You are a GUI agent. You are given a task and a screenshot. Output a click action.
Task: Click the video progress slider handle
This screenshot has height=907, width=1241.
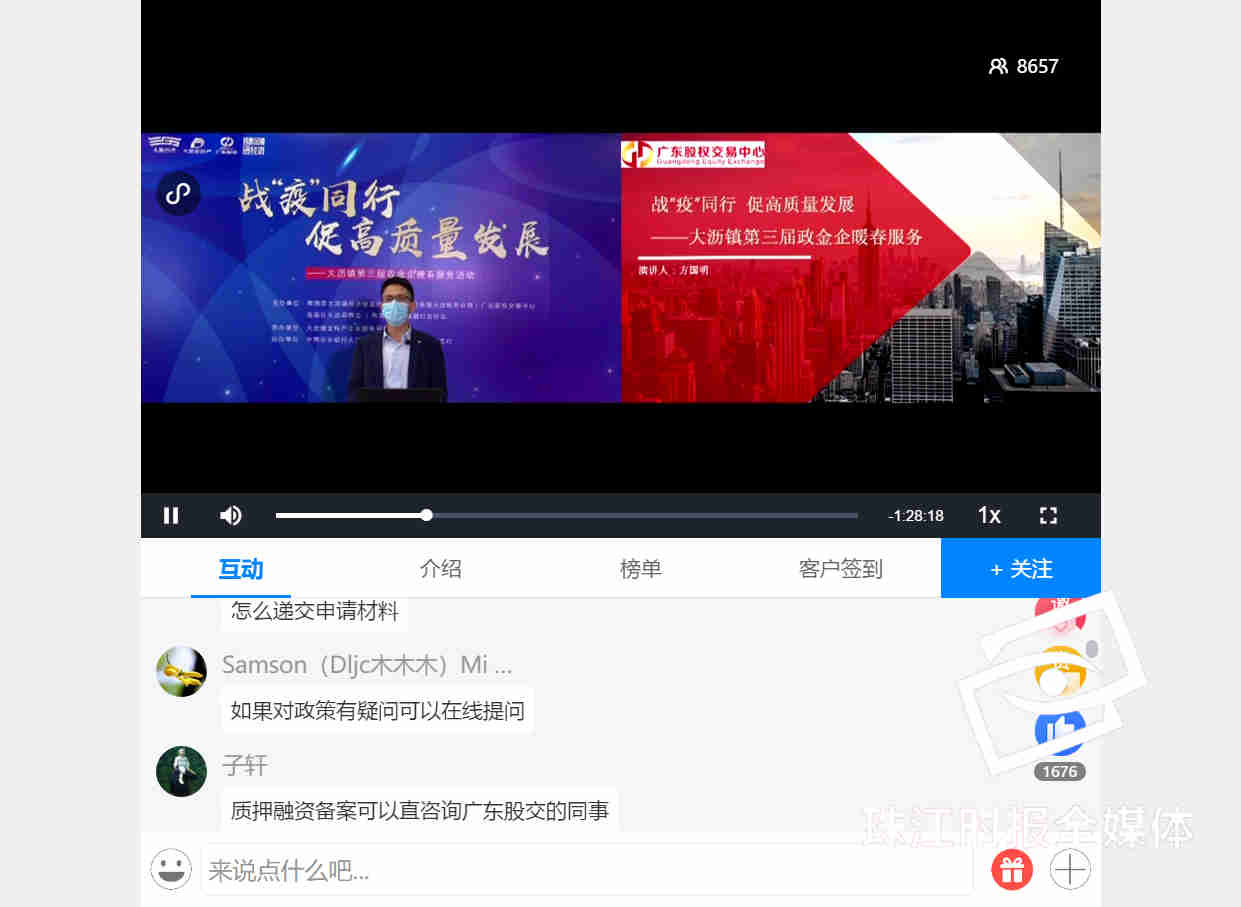tap(427, 515)
